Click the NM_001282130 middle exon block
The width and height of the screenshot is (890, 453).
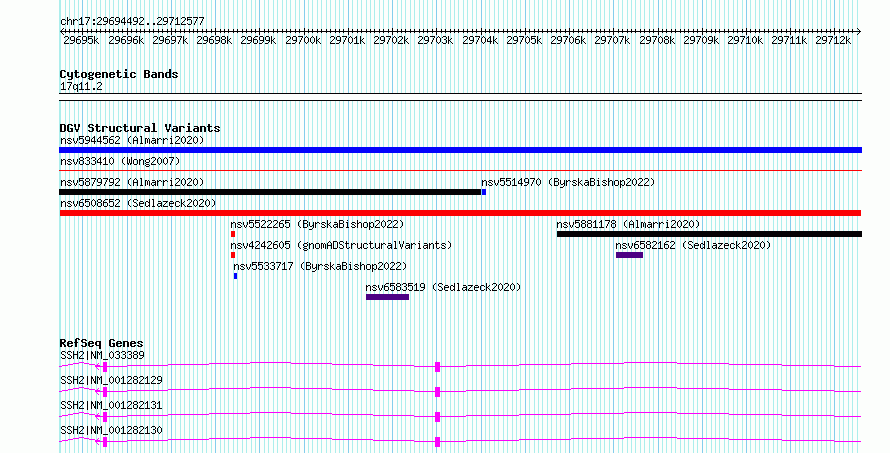438,442
